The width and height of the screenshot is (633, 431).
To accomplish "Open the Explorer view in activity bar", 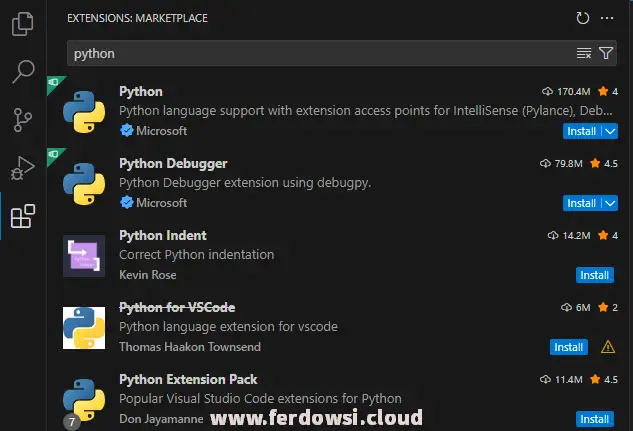I will (23, 24).
